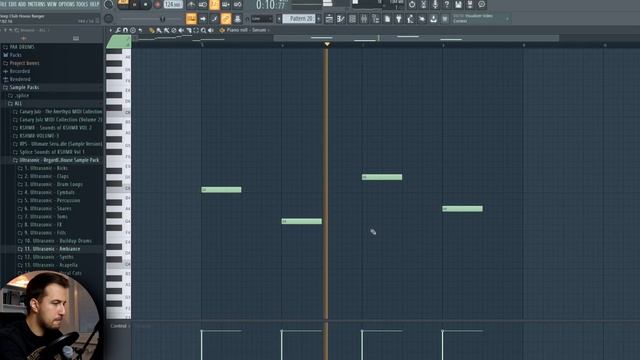
Task: Click the download content library icon
Action: (x=433, y=19)
